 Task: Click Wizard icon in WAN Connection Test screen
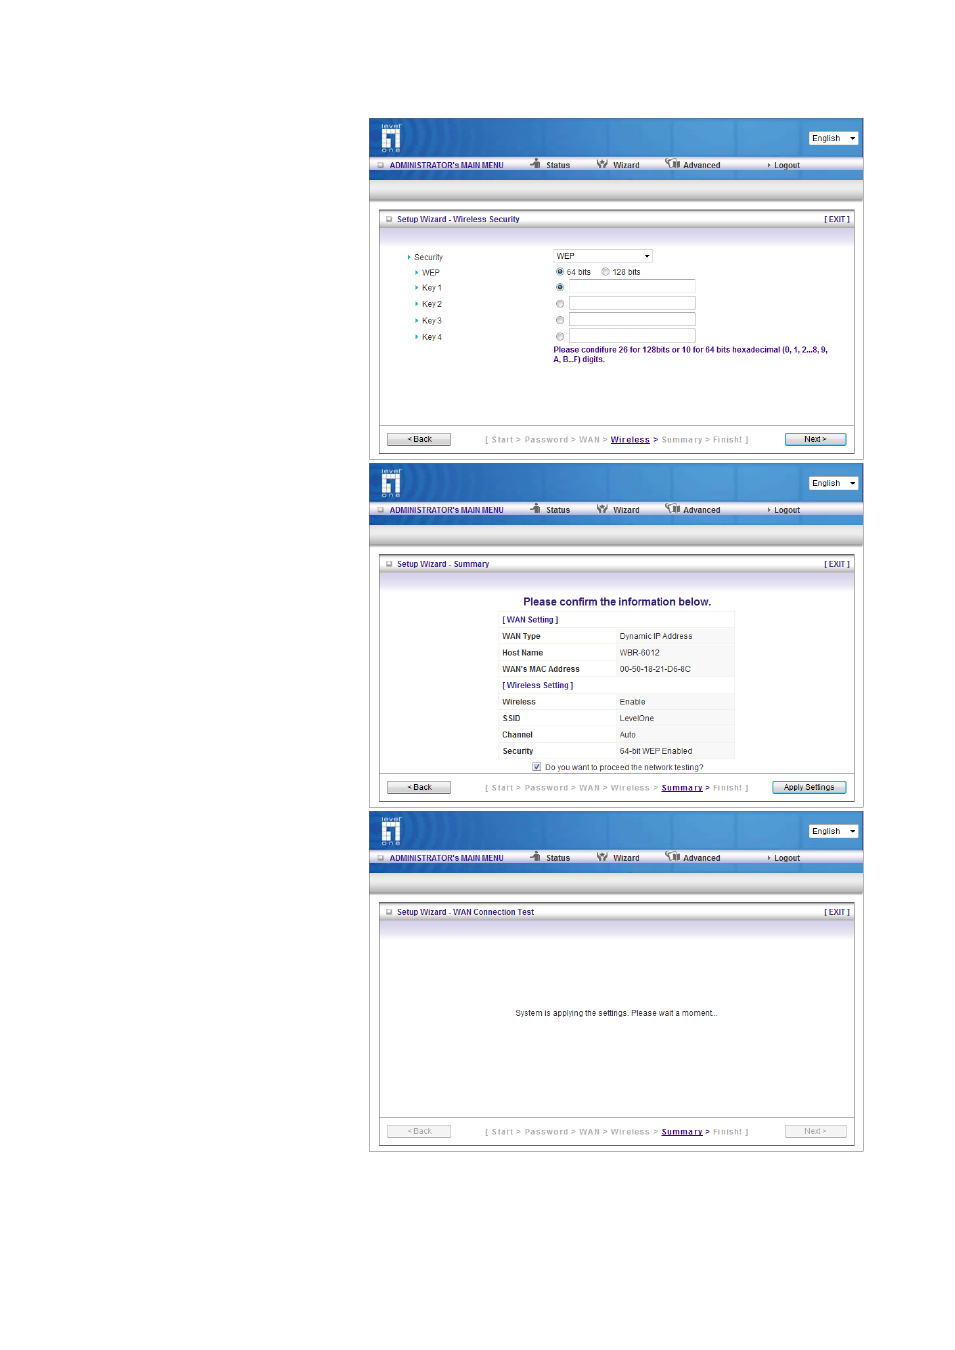pyautogui.click(x=603, y=857)
